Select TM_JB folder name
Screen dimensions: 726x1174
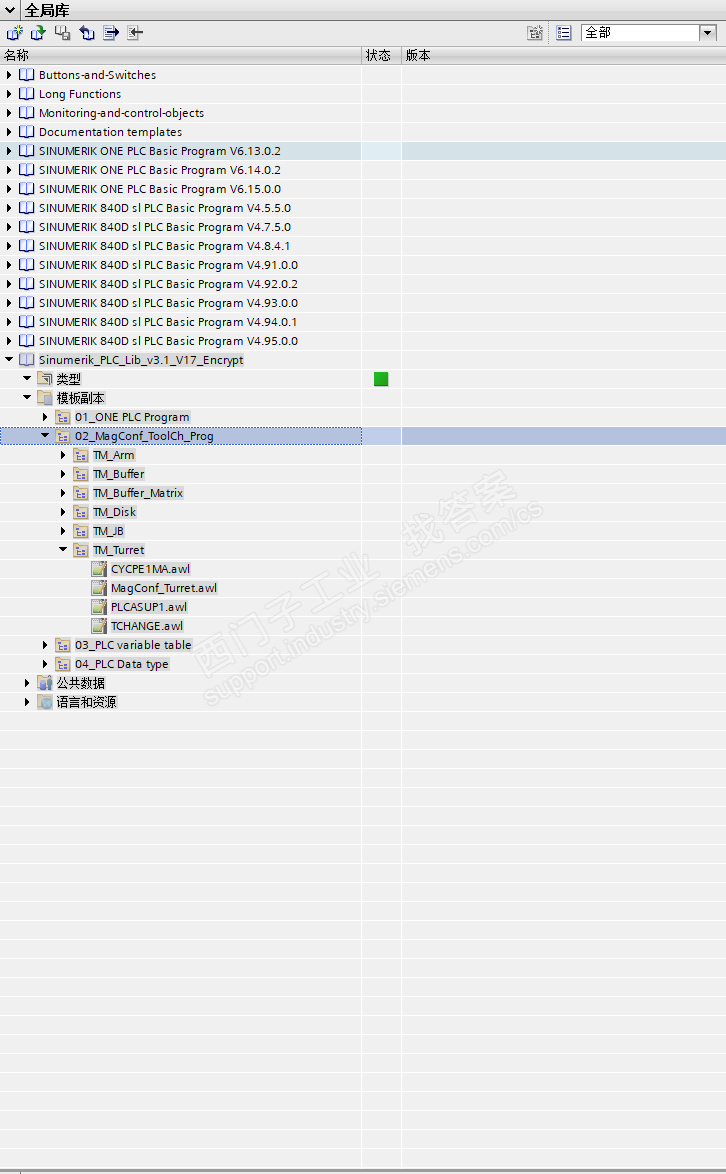click(x=109, y=531)
